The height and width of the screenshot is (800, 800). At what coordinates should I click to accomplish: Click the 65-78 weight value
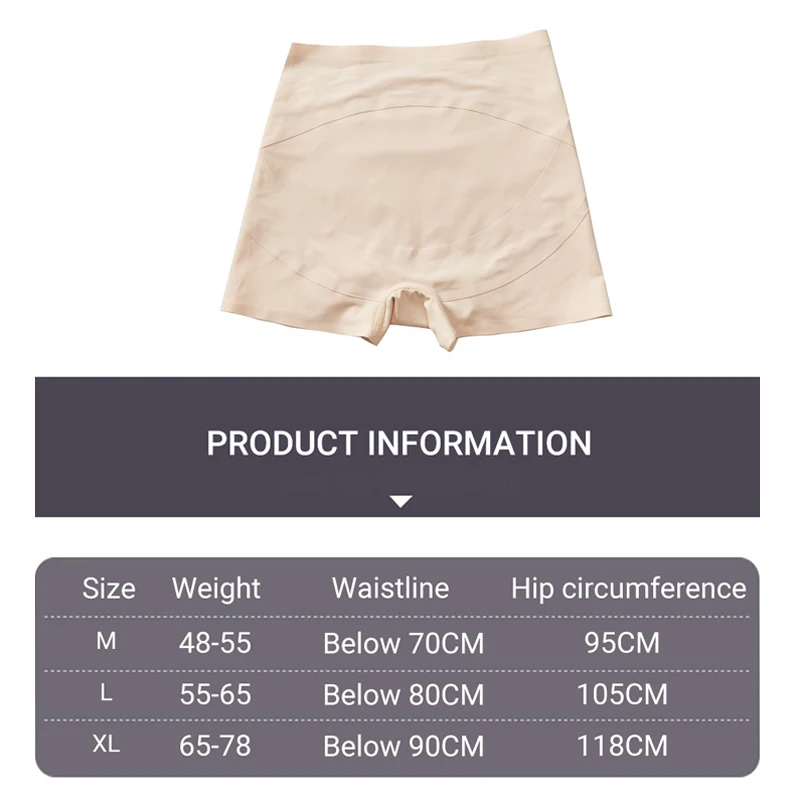tap(215, 745)
